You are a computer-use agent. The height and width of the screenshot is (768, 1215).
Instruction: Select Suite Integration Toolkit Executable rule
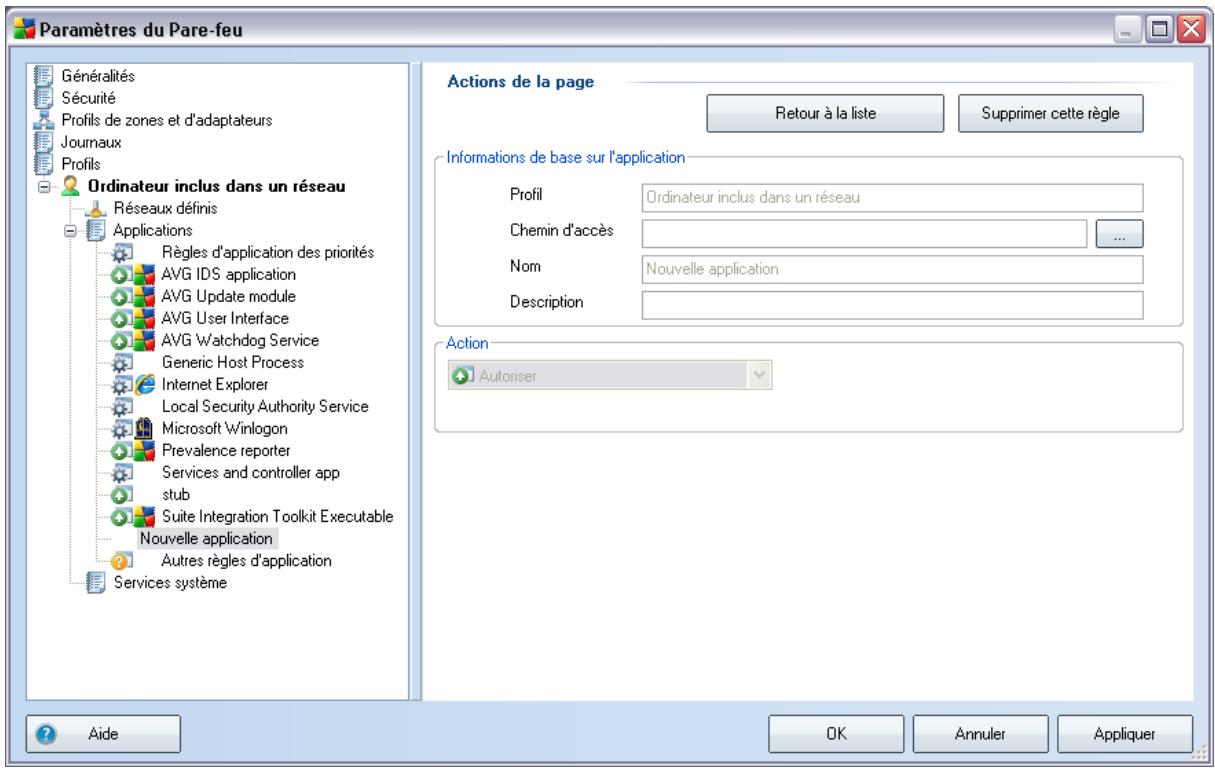click(x=277, y=516)
